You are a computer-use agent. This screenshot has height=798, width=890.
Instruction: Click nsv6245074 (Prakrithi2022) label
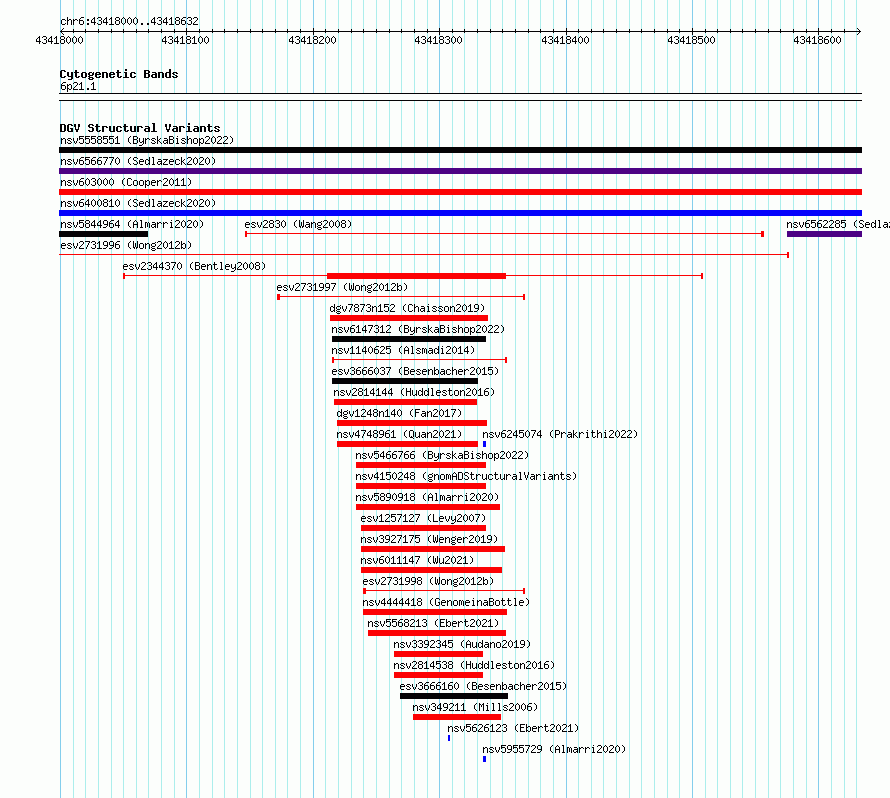coord(560,434)
